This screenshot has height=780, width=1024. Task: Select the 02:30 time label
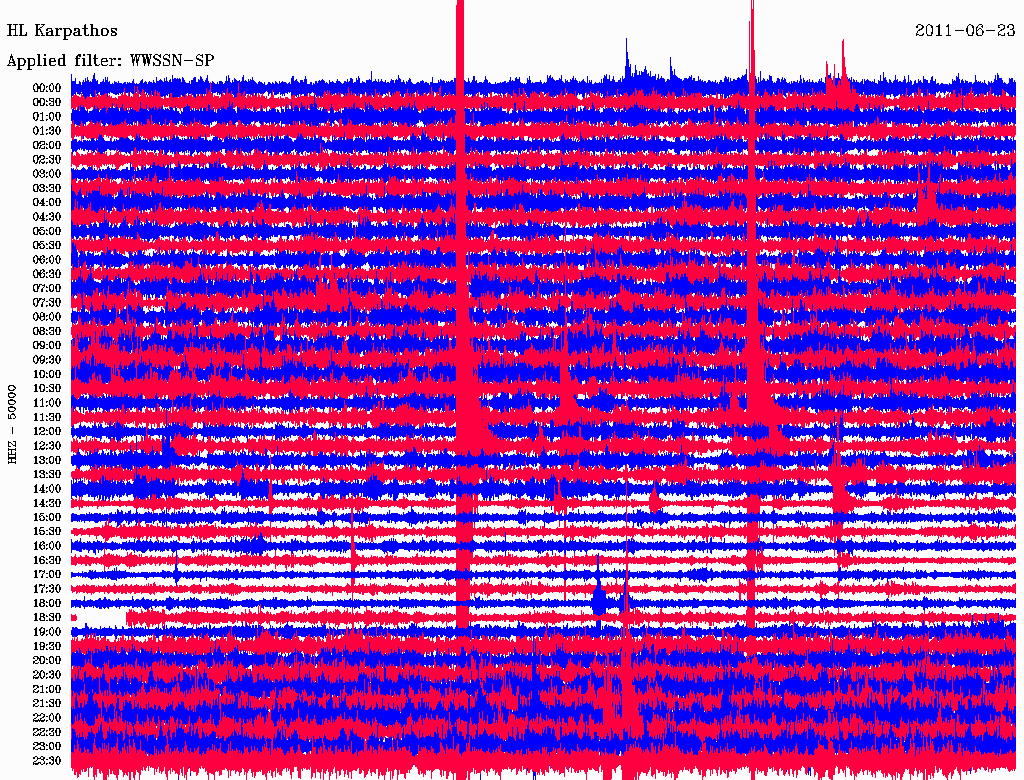[x=47, y=159]
